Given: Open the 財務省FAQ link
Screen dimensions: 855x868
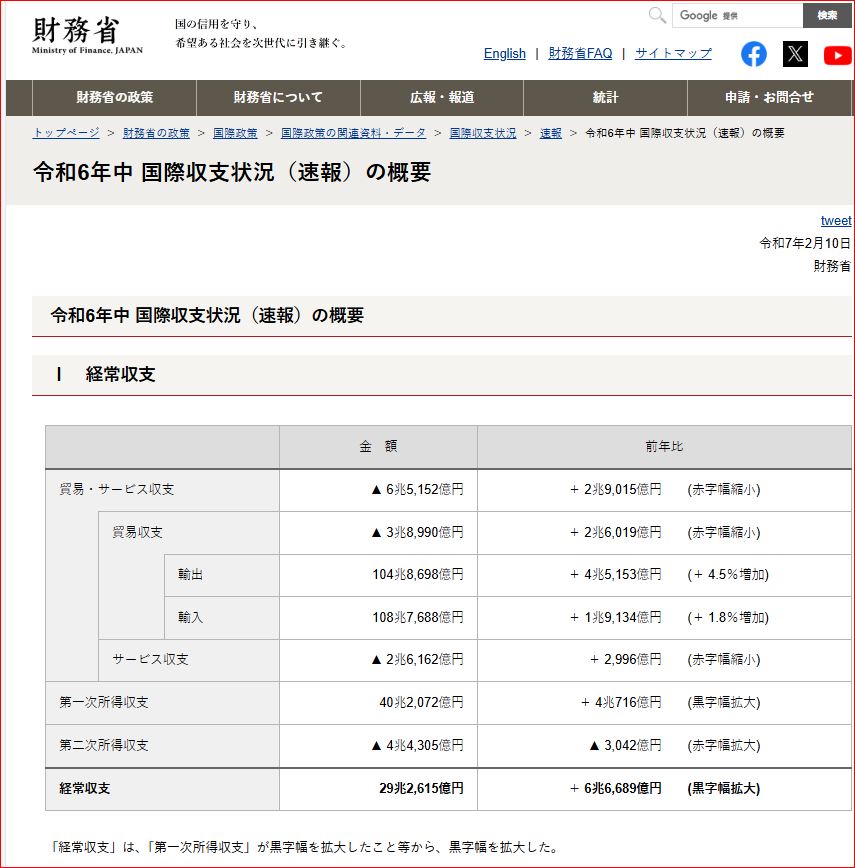Looking at the screenshot, I should tap(580, 54).
